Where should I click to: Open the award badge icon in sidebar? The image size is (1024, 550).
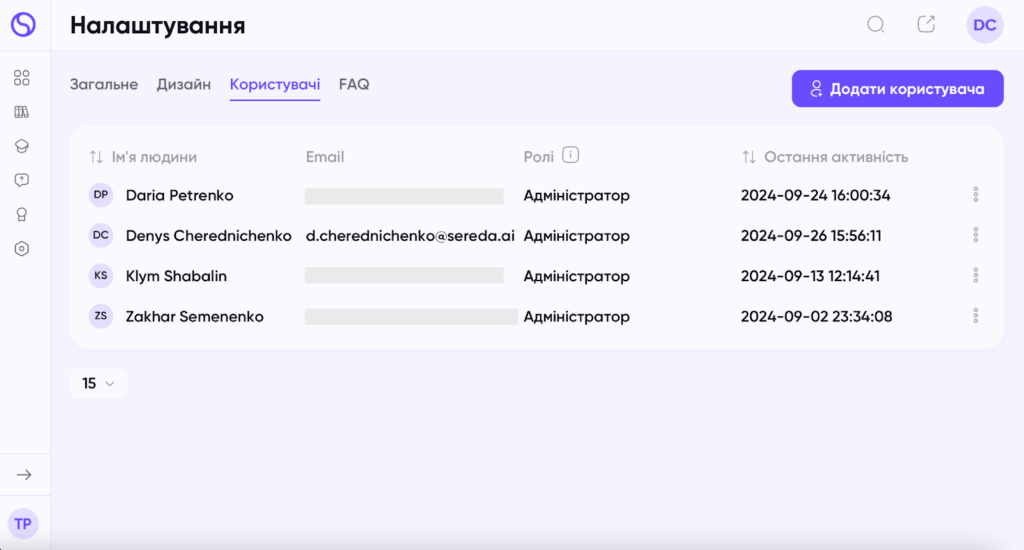(x=22, y=214)
